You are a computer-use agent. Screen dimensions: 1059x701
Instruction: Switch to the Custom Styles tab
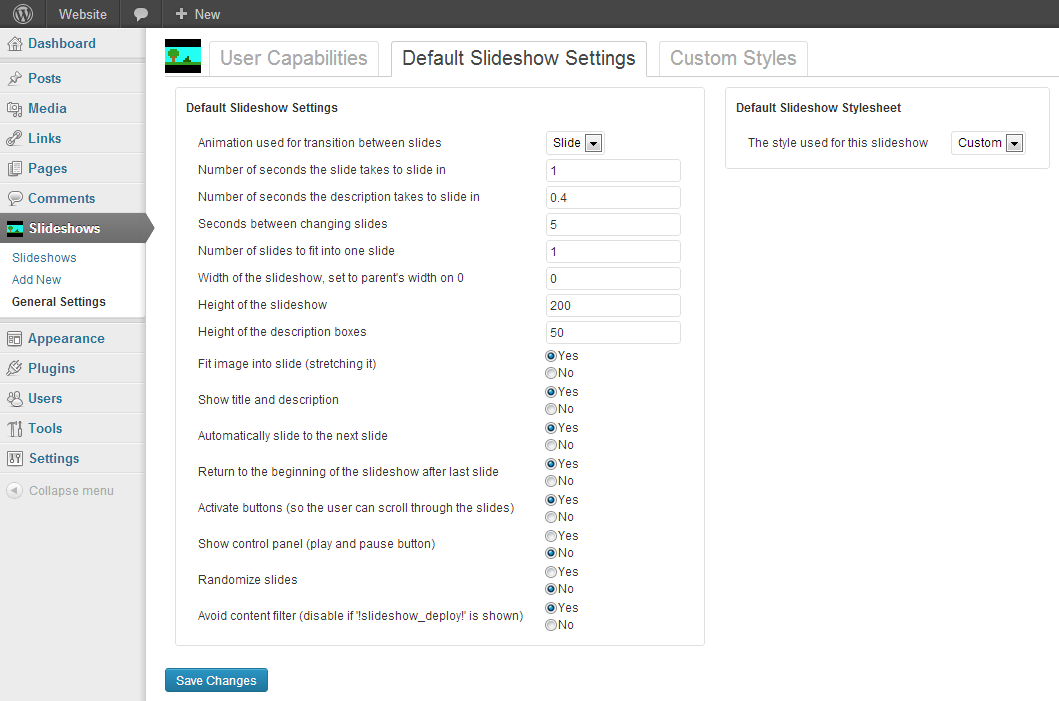click(x=733, y=59)
